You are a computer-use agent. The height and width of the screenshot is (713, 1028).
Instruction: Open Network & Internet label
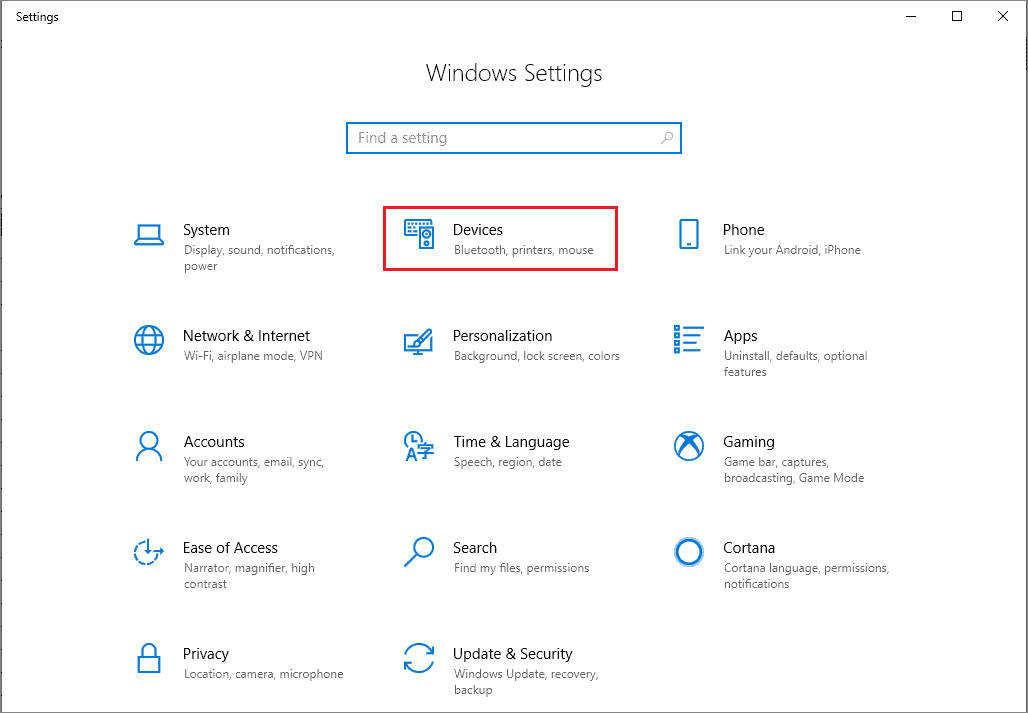click(247, 336)
